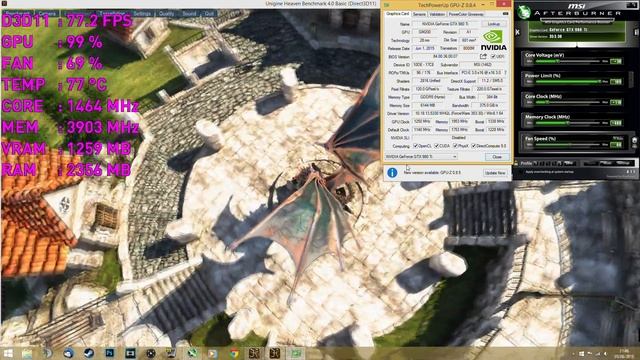The image size is (640, 360).
Task: Toggle the DirectCompute 5.0 checkbox in GPU-Z
Action: coord(473,146)
